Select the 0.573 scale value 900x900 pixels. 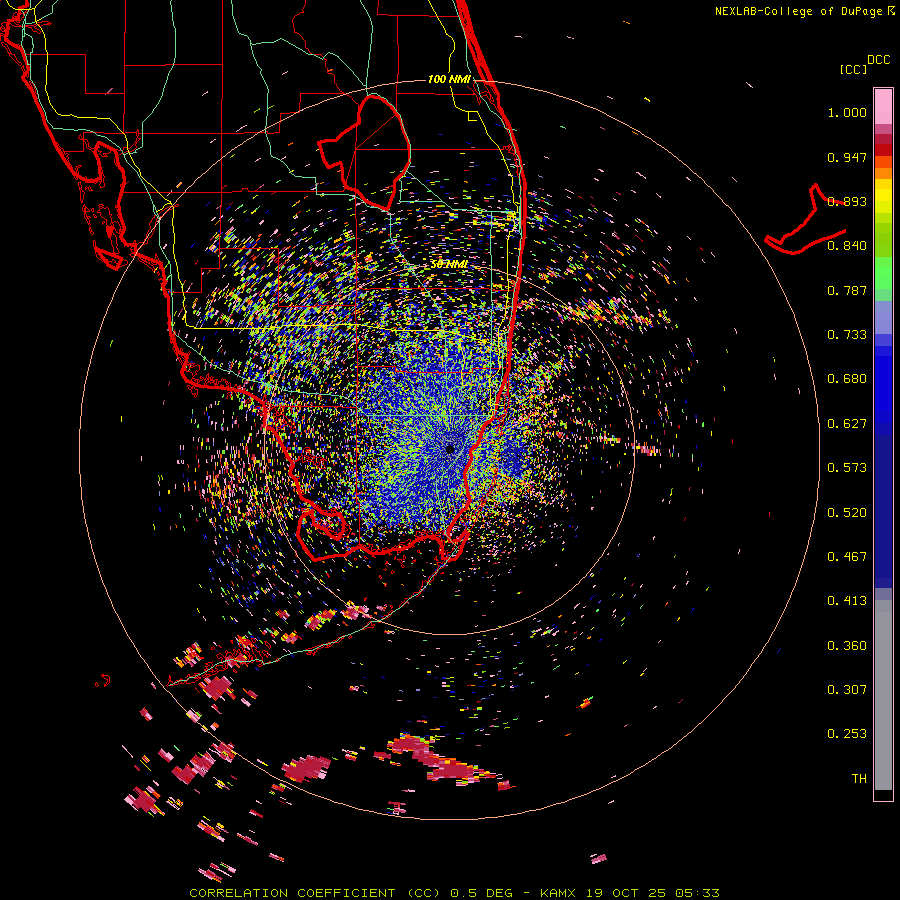(847, 468)
